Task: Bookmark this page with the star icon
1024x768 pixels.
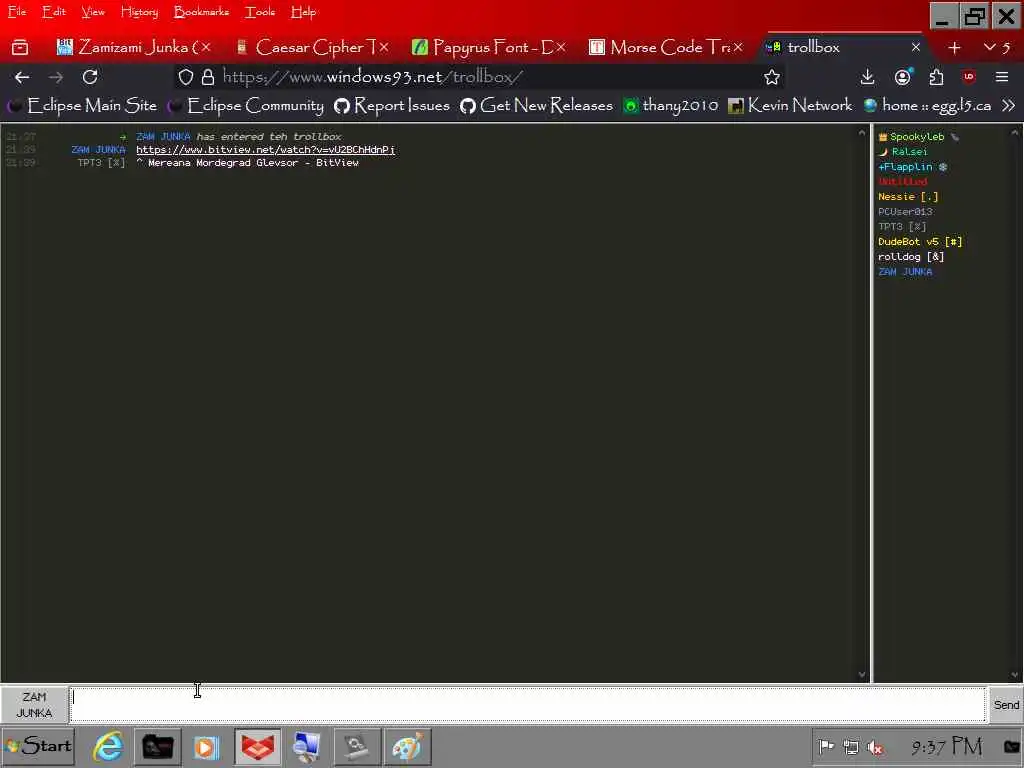Action: tap(772, 77)
